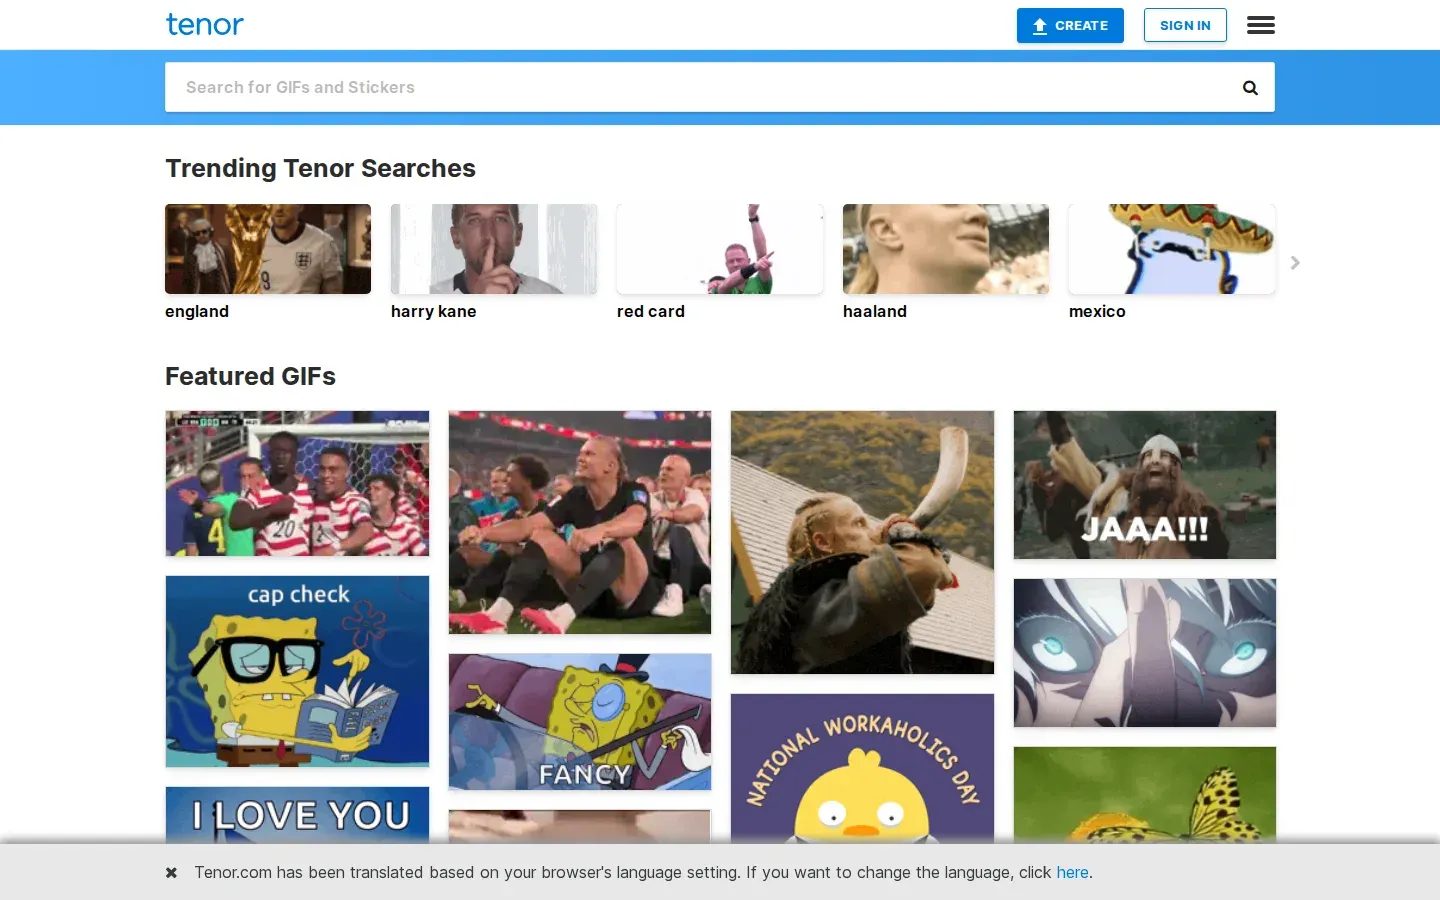Open the hamburger menu icon
This screenshot has width=1440, height=900.
point(1260,25)
